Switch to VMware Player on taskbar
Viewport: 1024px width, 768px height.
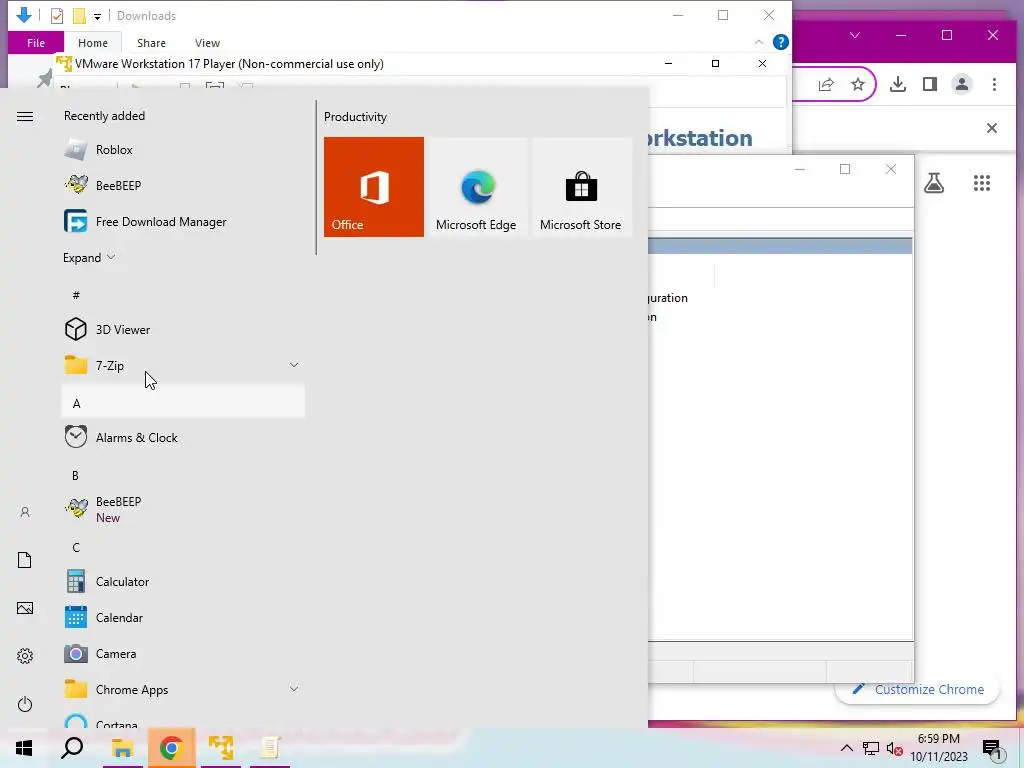(x=221, y=748)
